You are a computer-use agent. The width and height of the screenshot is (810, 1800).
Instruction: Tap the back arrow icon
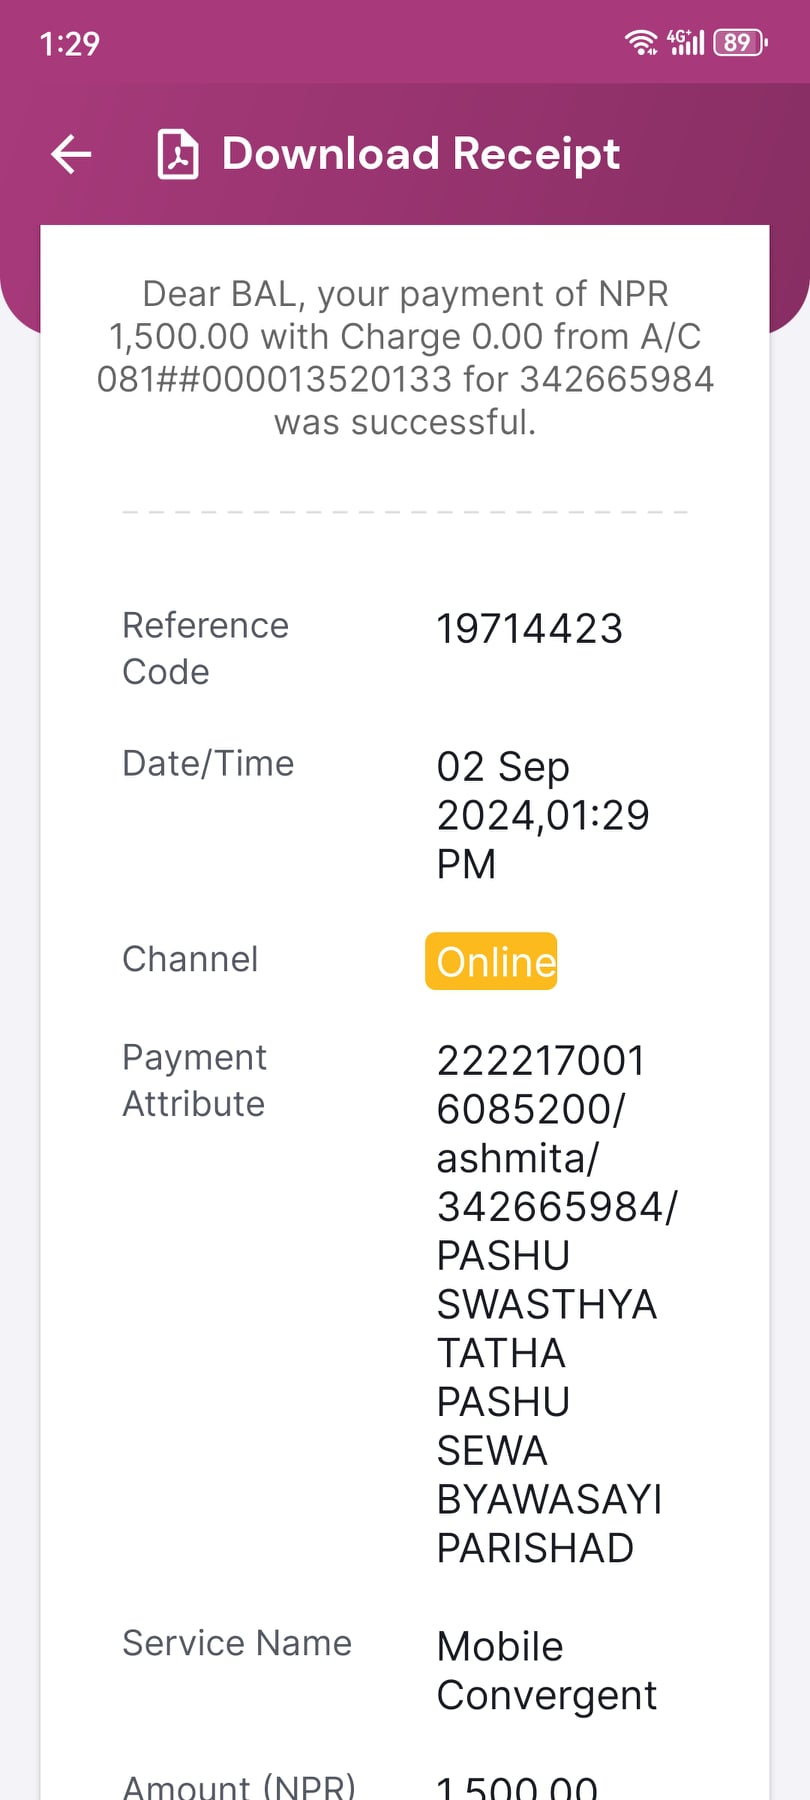[x=71, y=154]
